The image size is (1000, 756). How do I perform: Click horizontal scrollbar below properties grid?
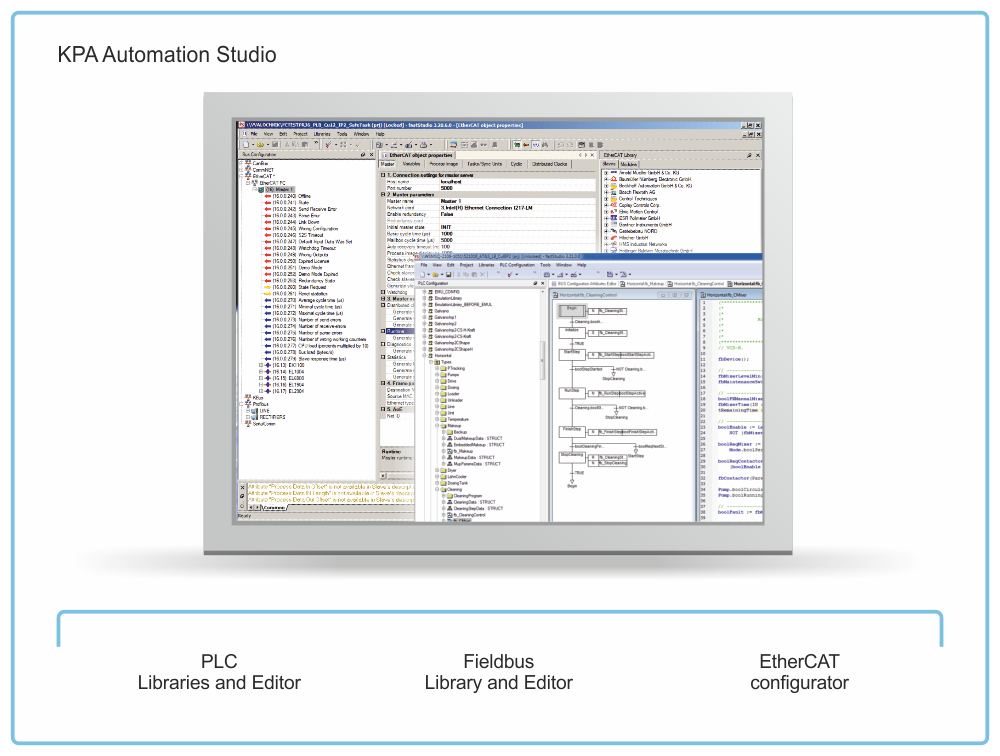[397, 476]
